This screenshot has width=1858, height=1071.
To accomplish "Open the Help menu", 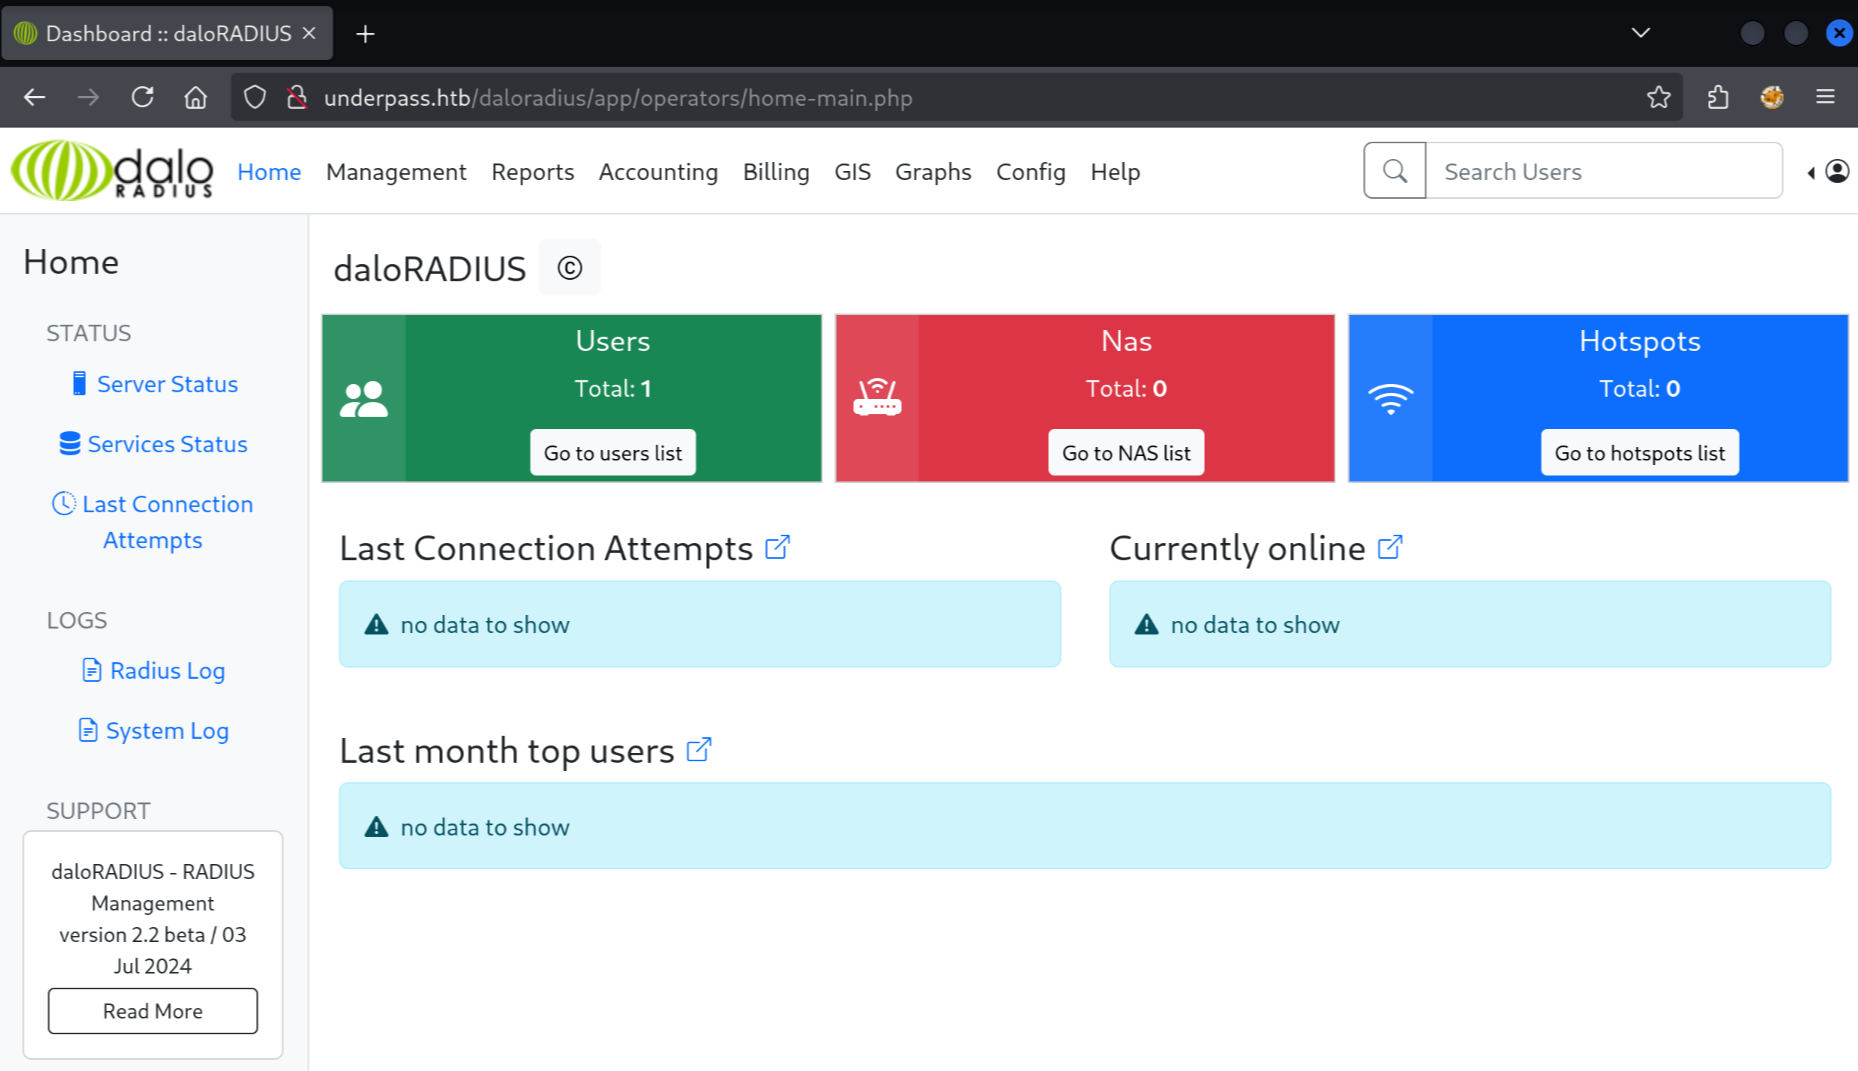I will pos(1115,171).
